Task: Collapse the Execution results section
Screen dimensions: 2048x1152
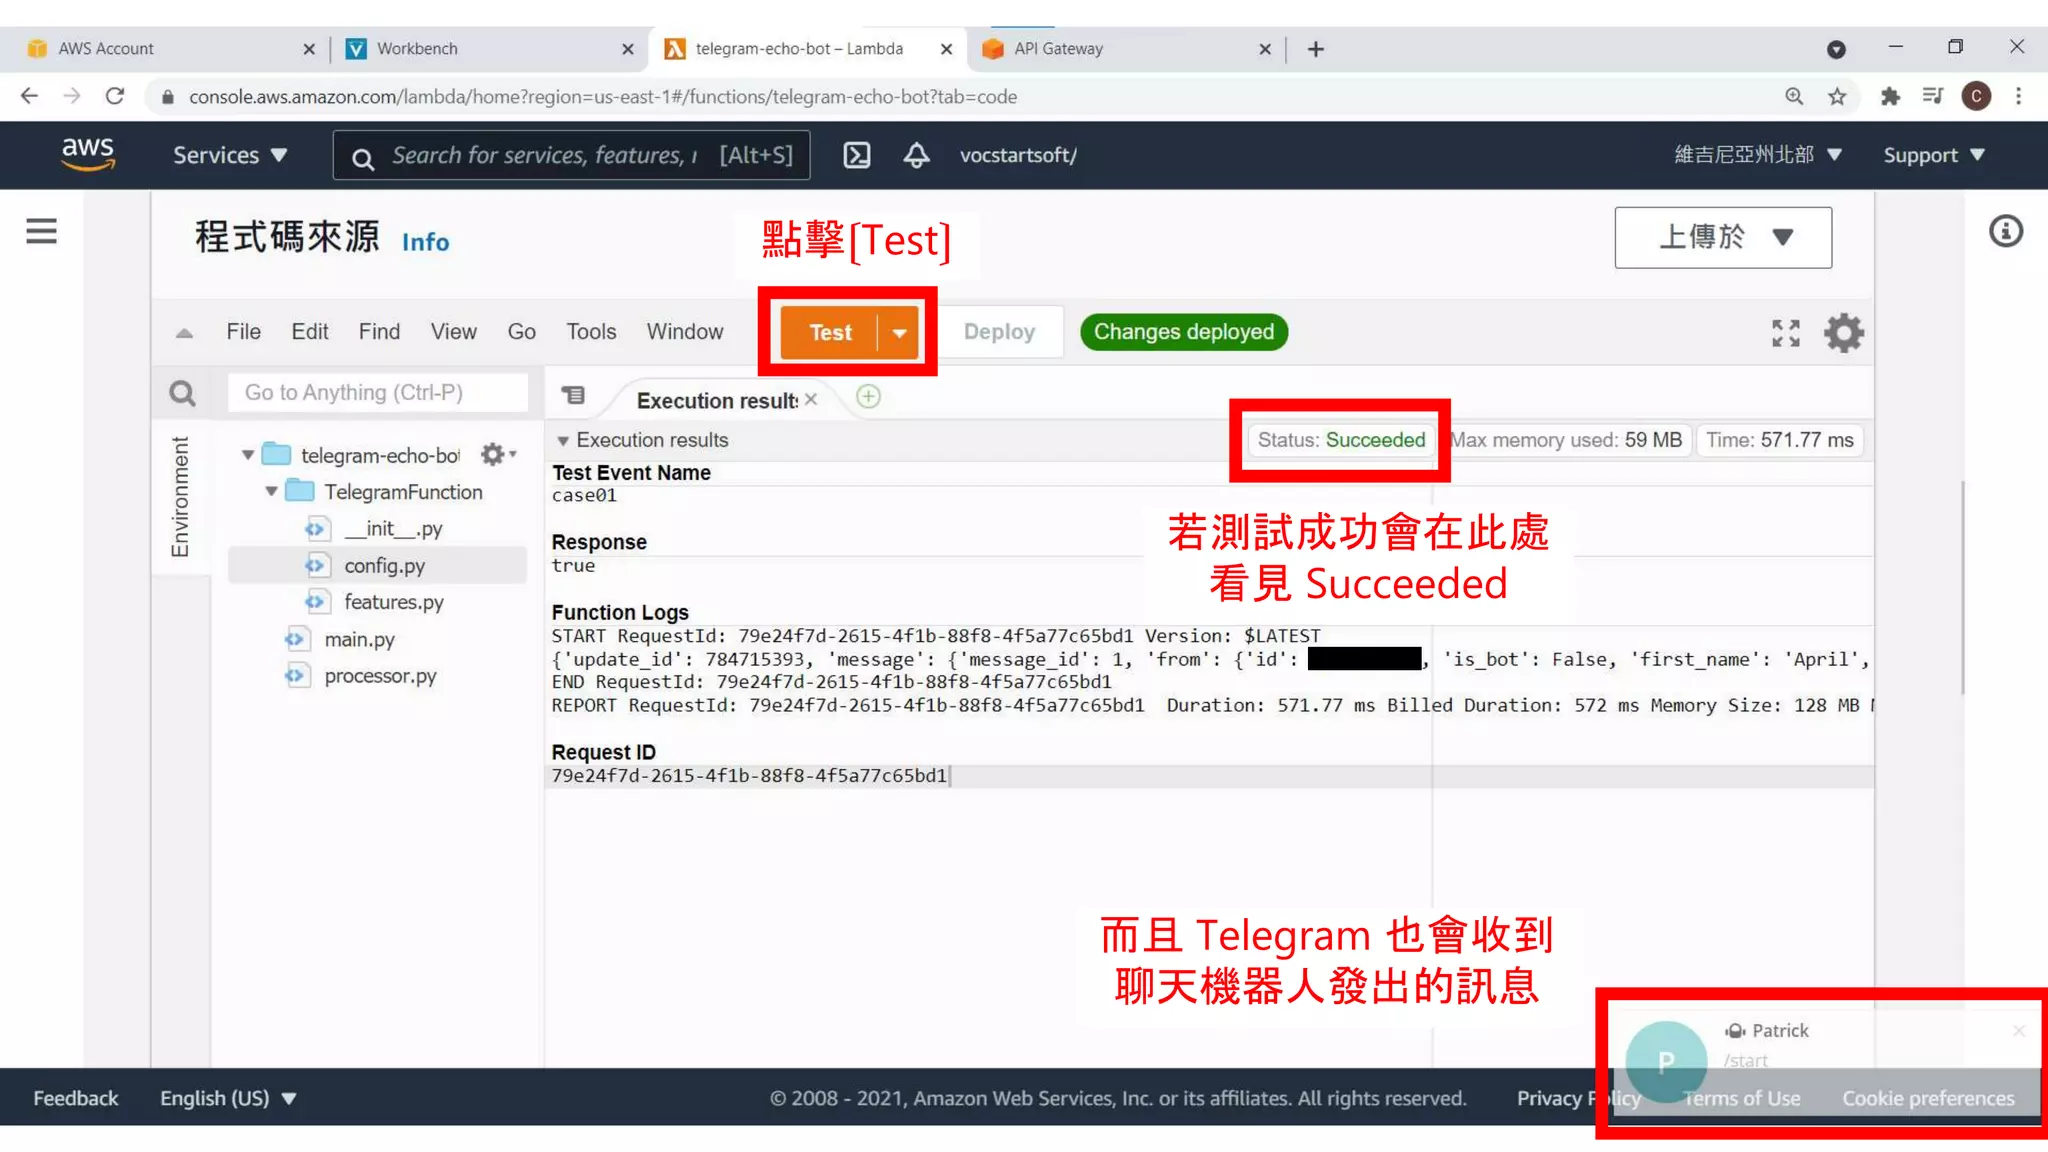Action: pos(563,440)
